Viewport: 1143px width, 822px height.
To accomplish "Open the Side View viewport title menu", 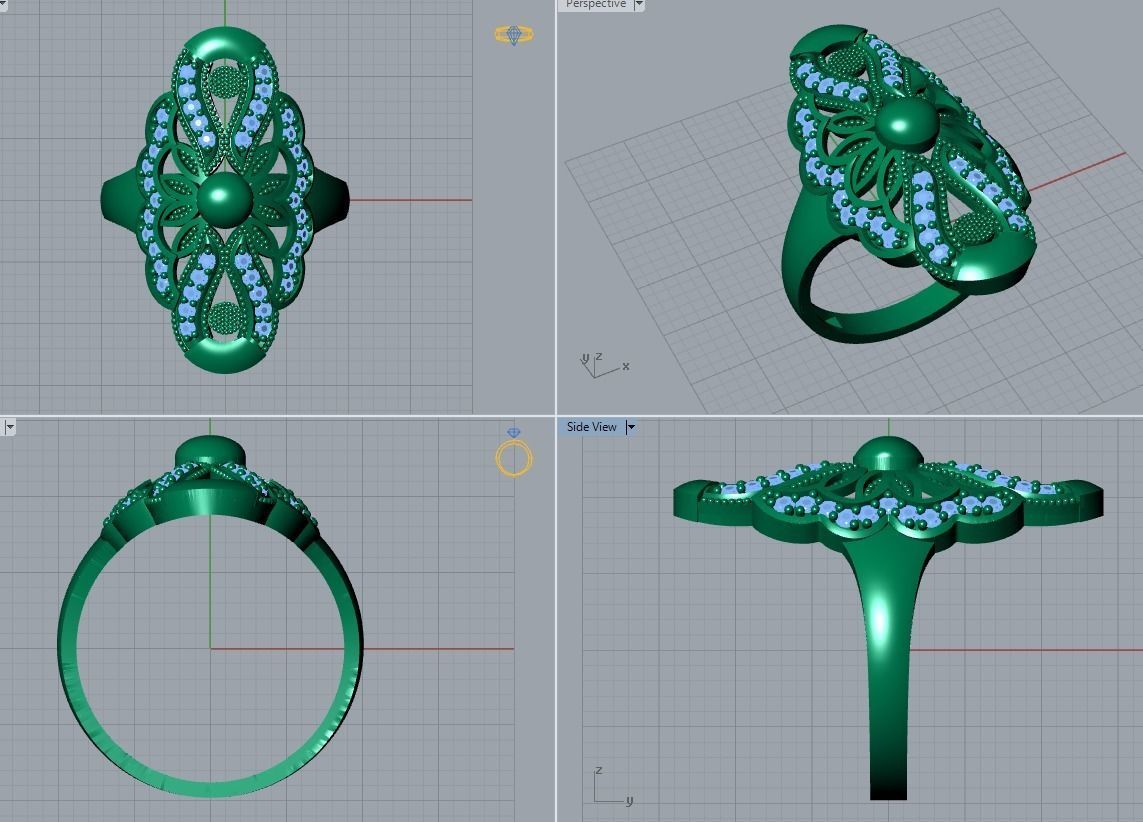I will (x=591, y=427).
